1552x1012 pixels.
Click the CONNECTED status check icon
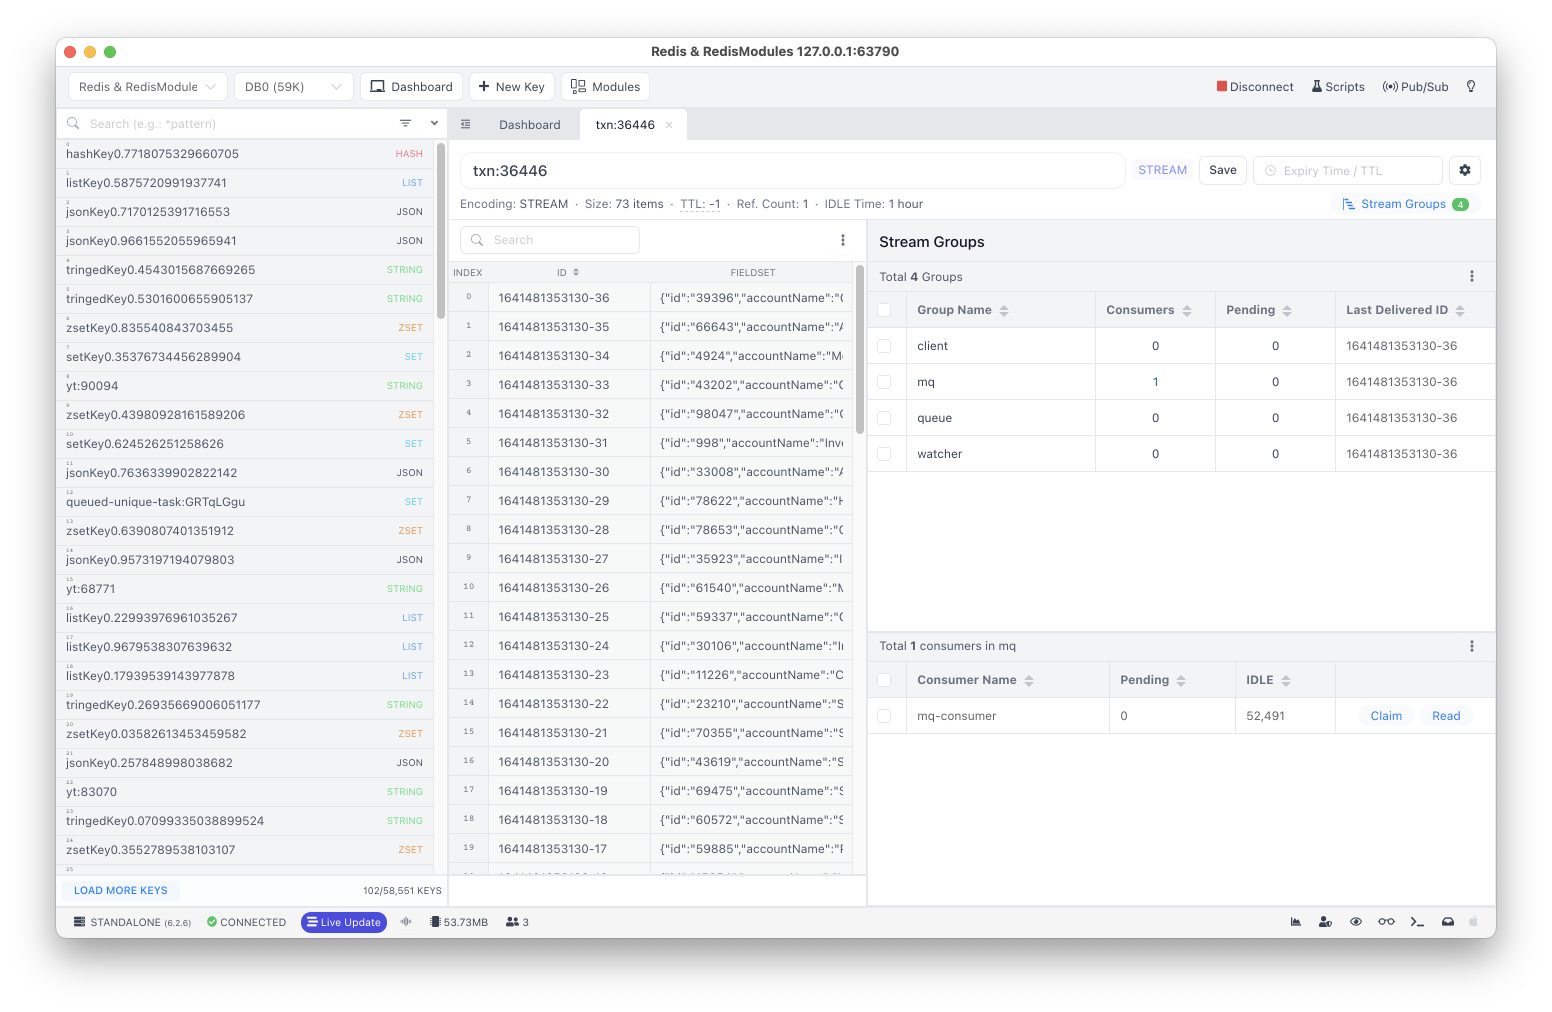coord(212,922)
